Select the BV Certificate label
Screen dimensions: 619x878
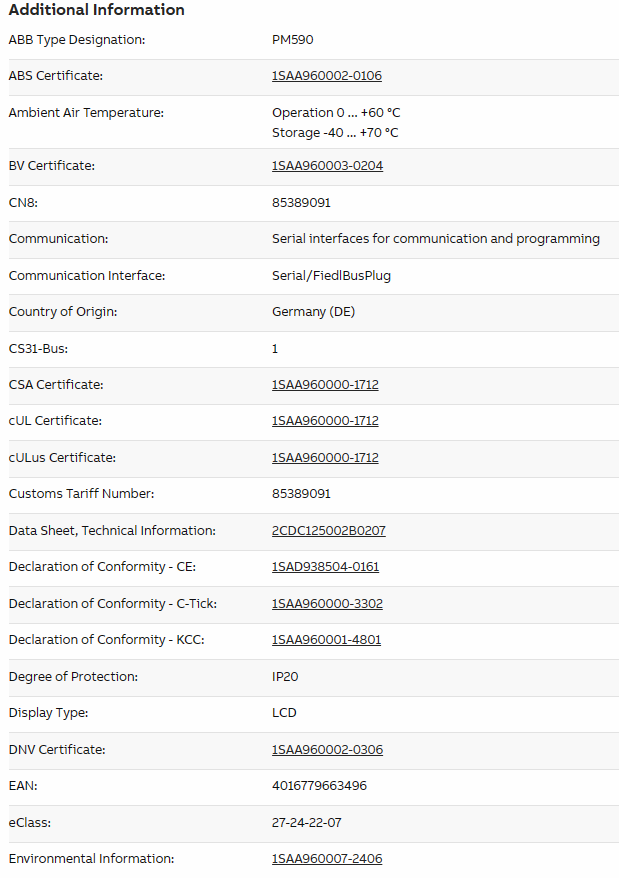coord(52,166)
